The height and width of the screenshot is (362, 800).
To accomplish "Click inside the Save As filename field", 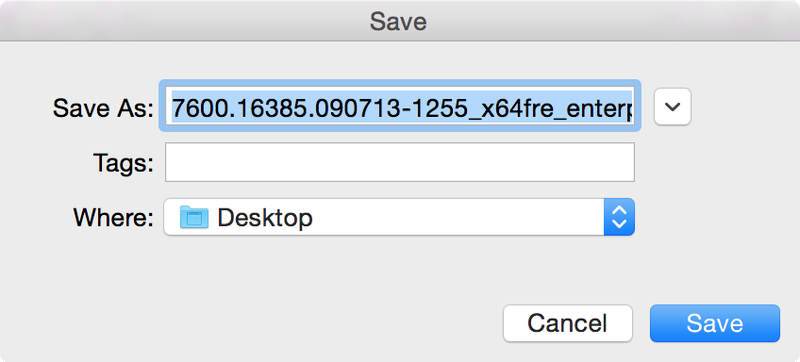I will coord(399,107).
